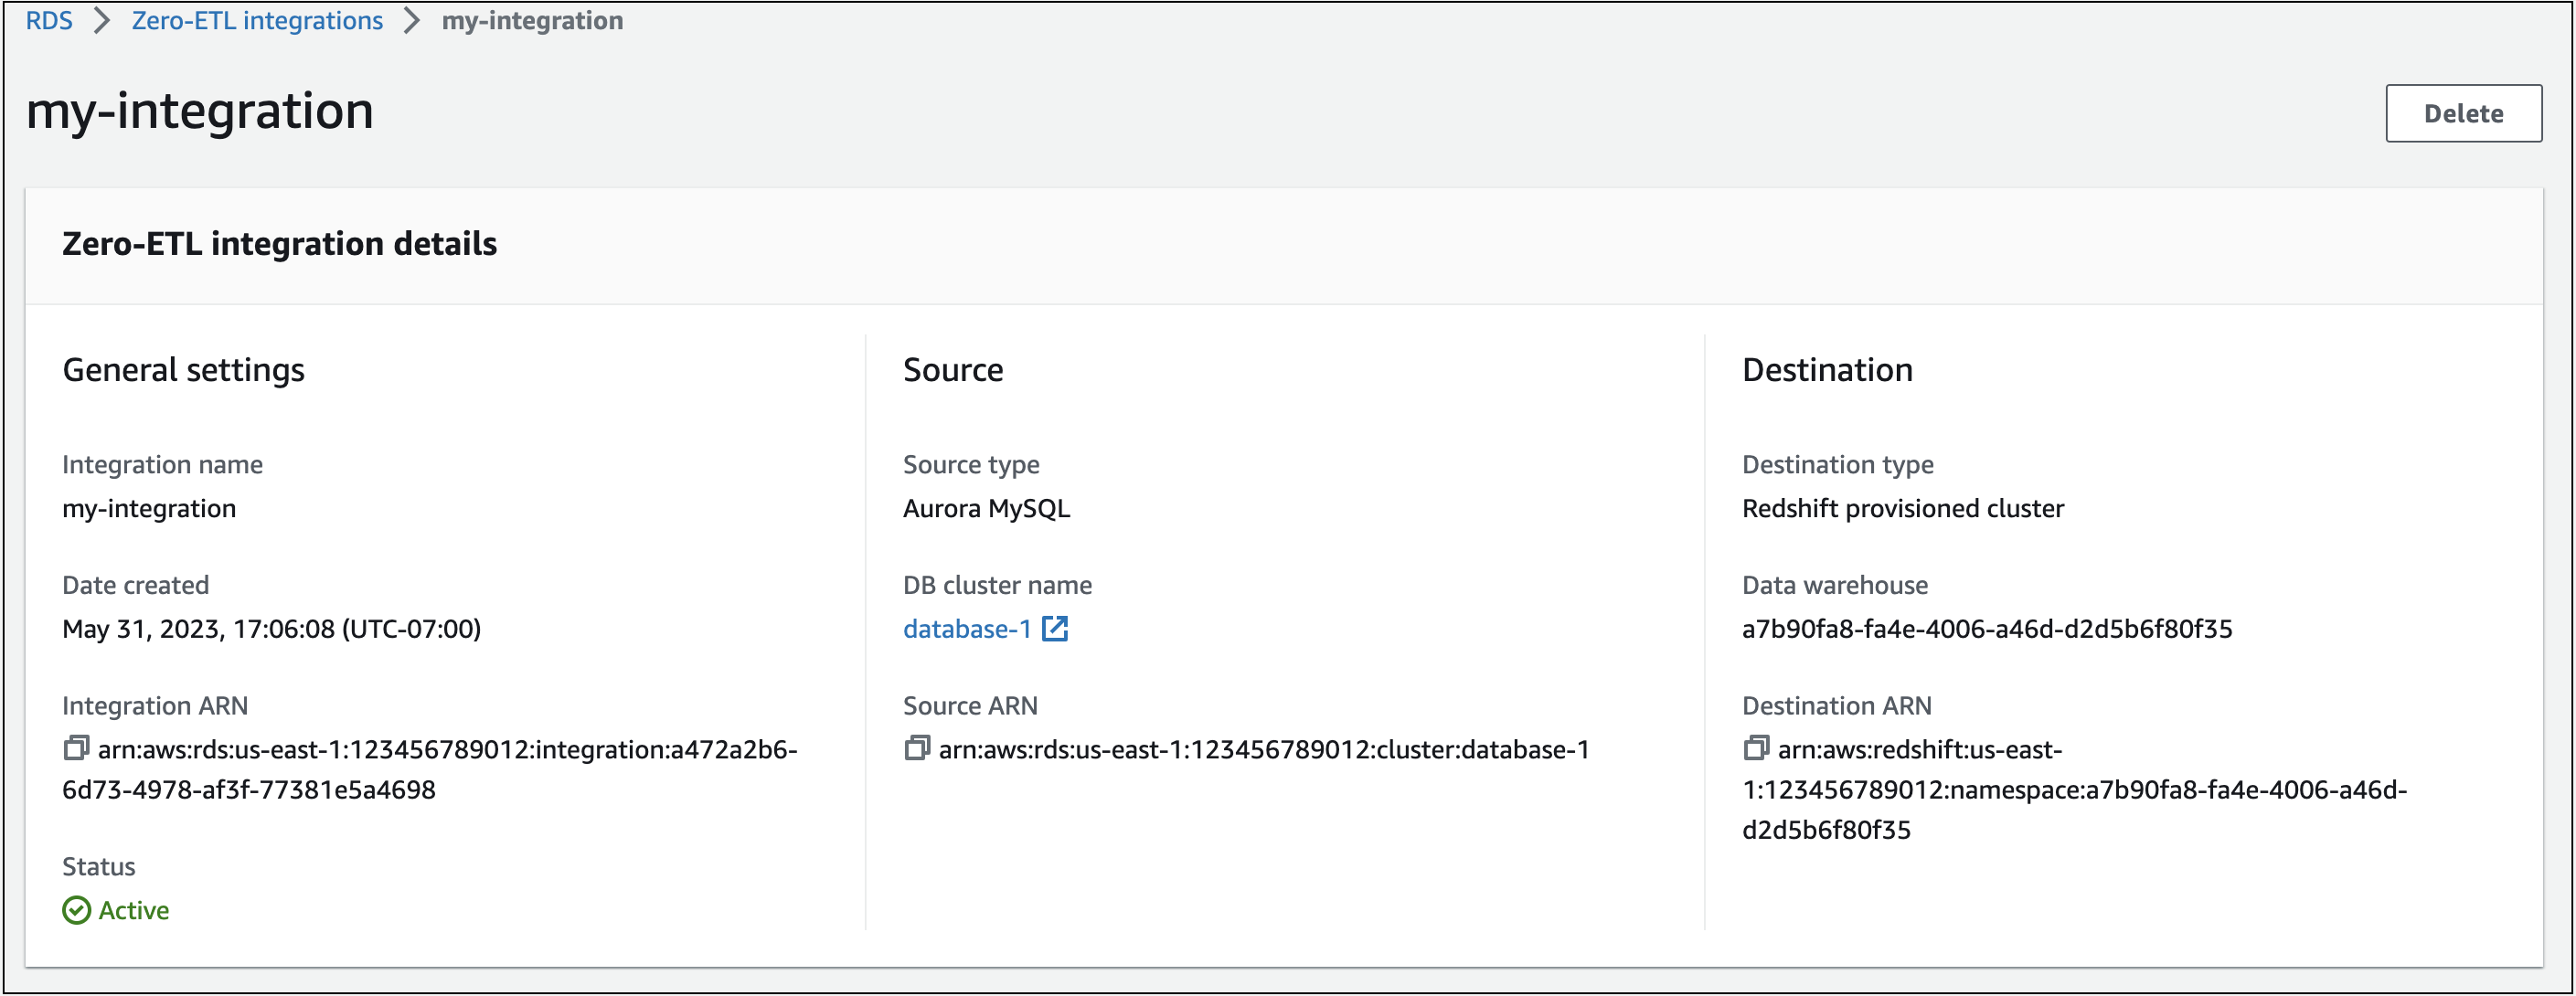Image resolution: width=2576 pixels, height=996 pixels.
Task: Click the my-integration breadcrumb entry
Action: 532,20
